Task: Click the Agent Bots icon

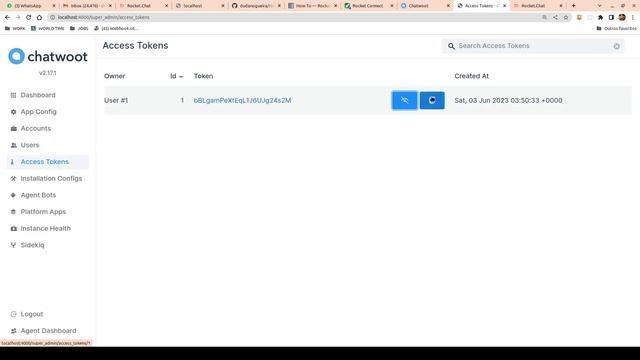Action: 13,195
